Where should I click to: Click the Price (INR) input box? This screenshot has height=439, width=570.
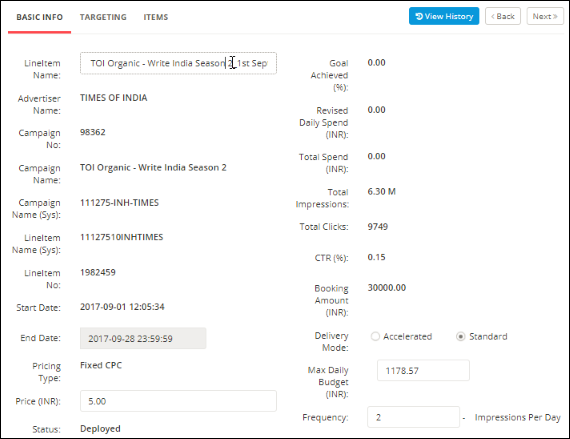click(178, 401)
